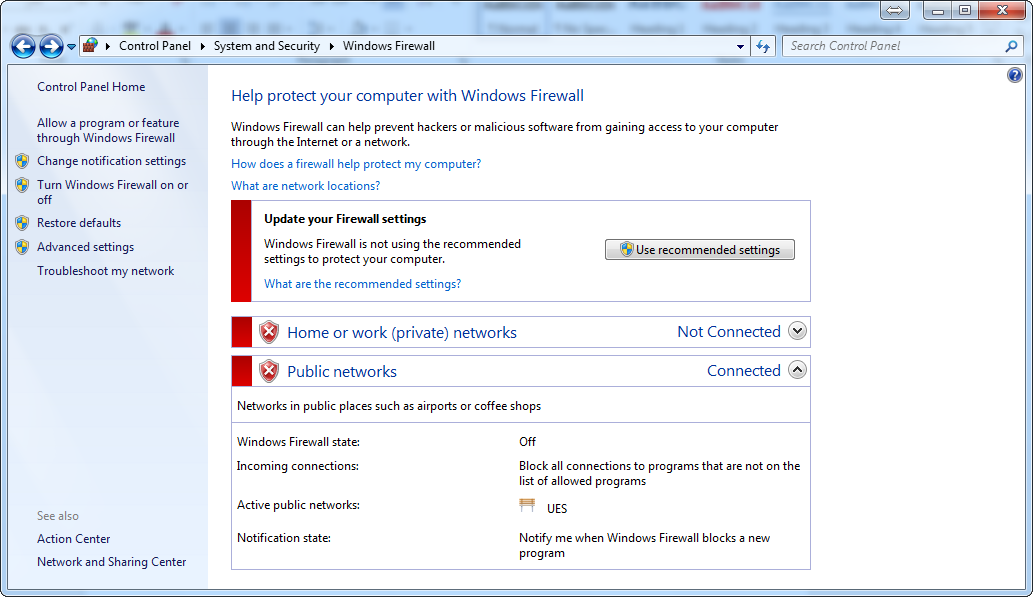Maximize the Windows Firewall window
The image size is (1033, 597).
coord(964,11)
